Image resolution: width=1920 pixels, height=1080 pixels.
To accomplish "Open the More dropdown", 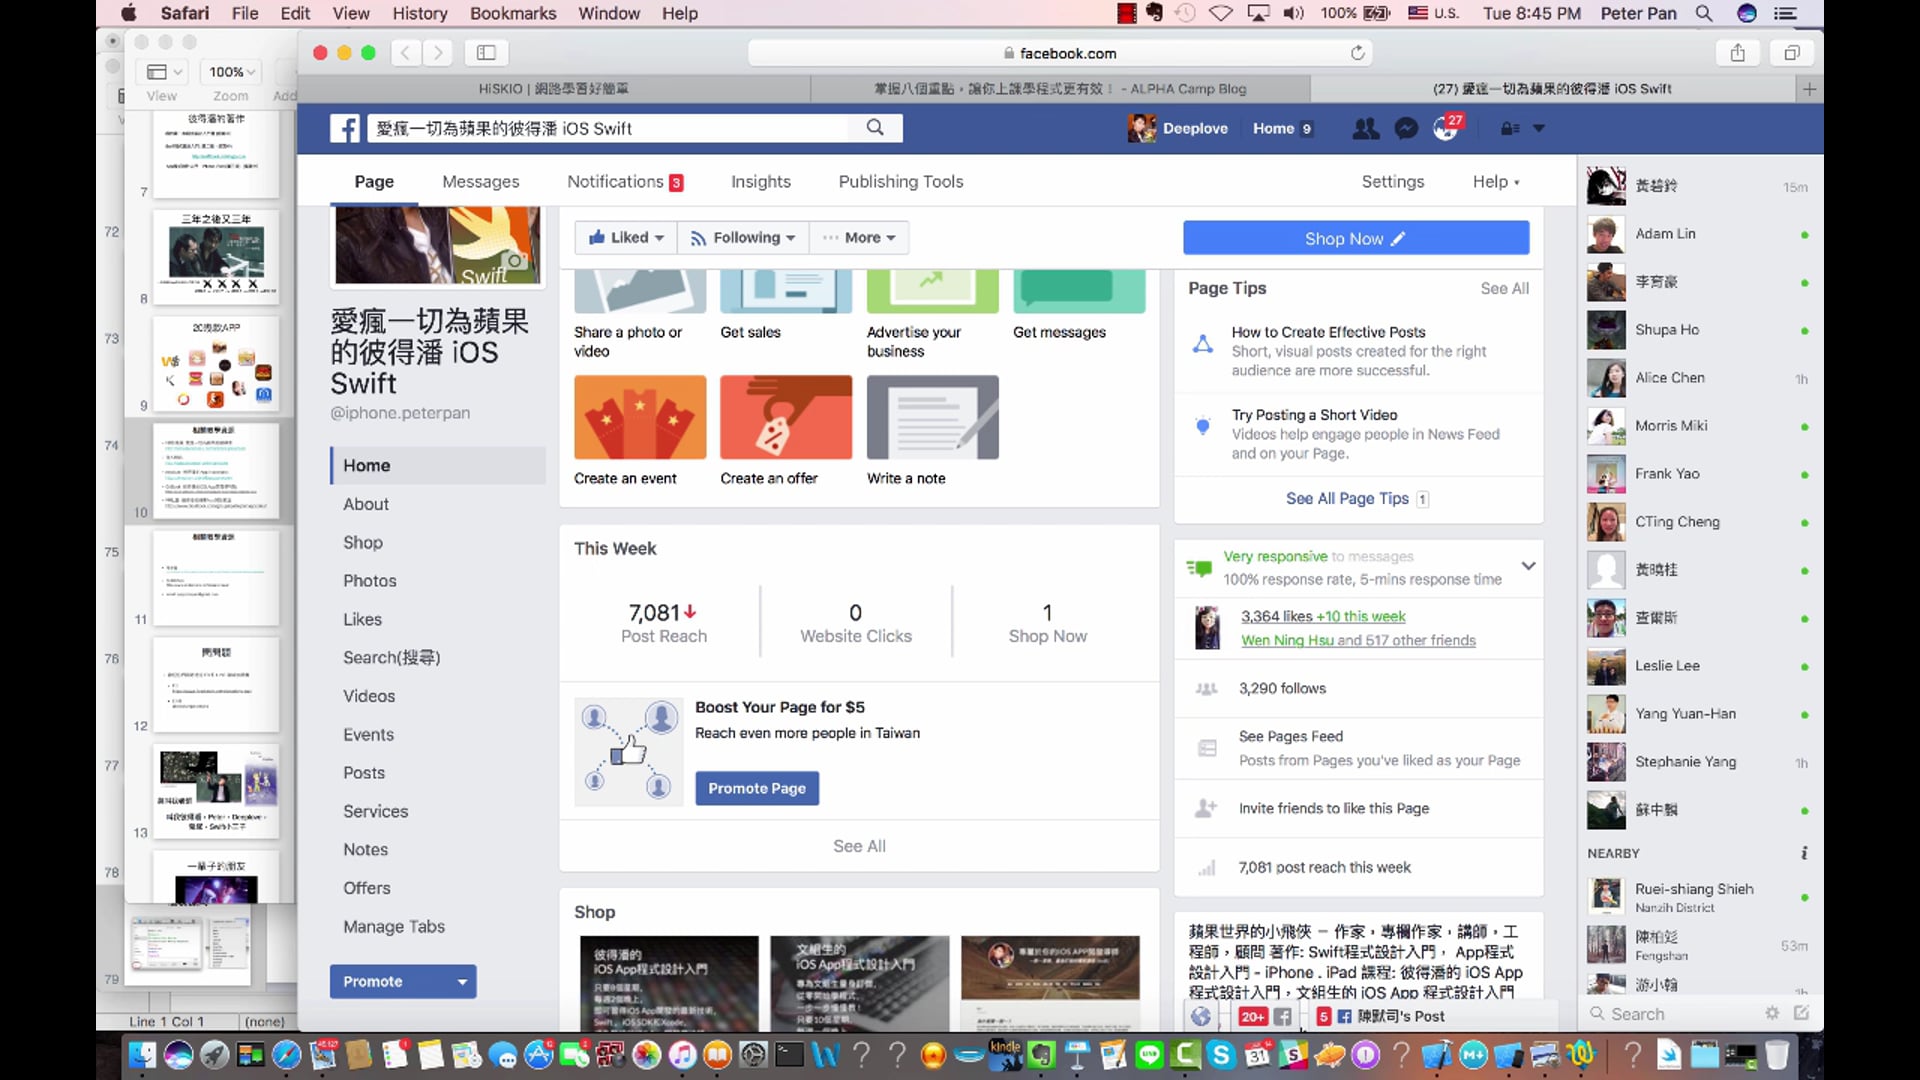I will click(859, 238).
